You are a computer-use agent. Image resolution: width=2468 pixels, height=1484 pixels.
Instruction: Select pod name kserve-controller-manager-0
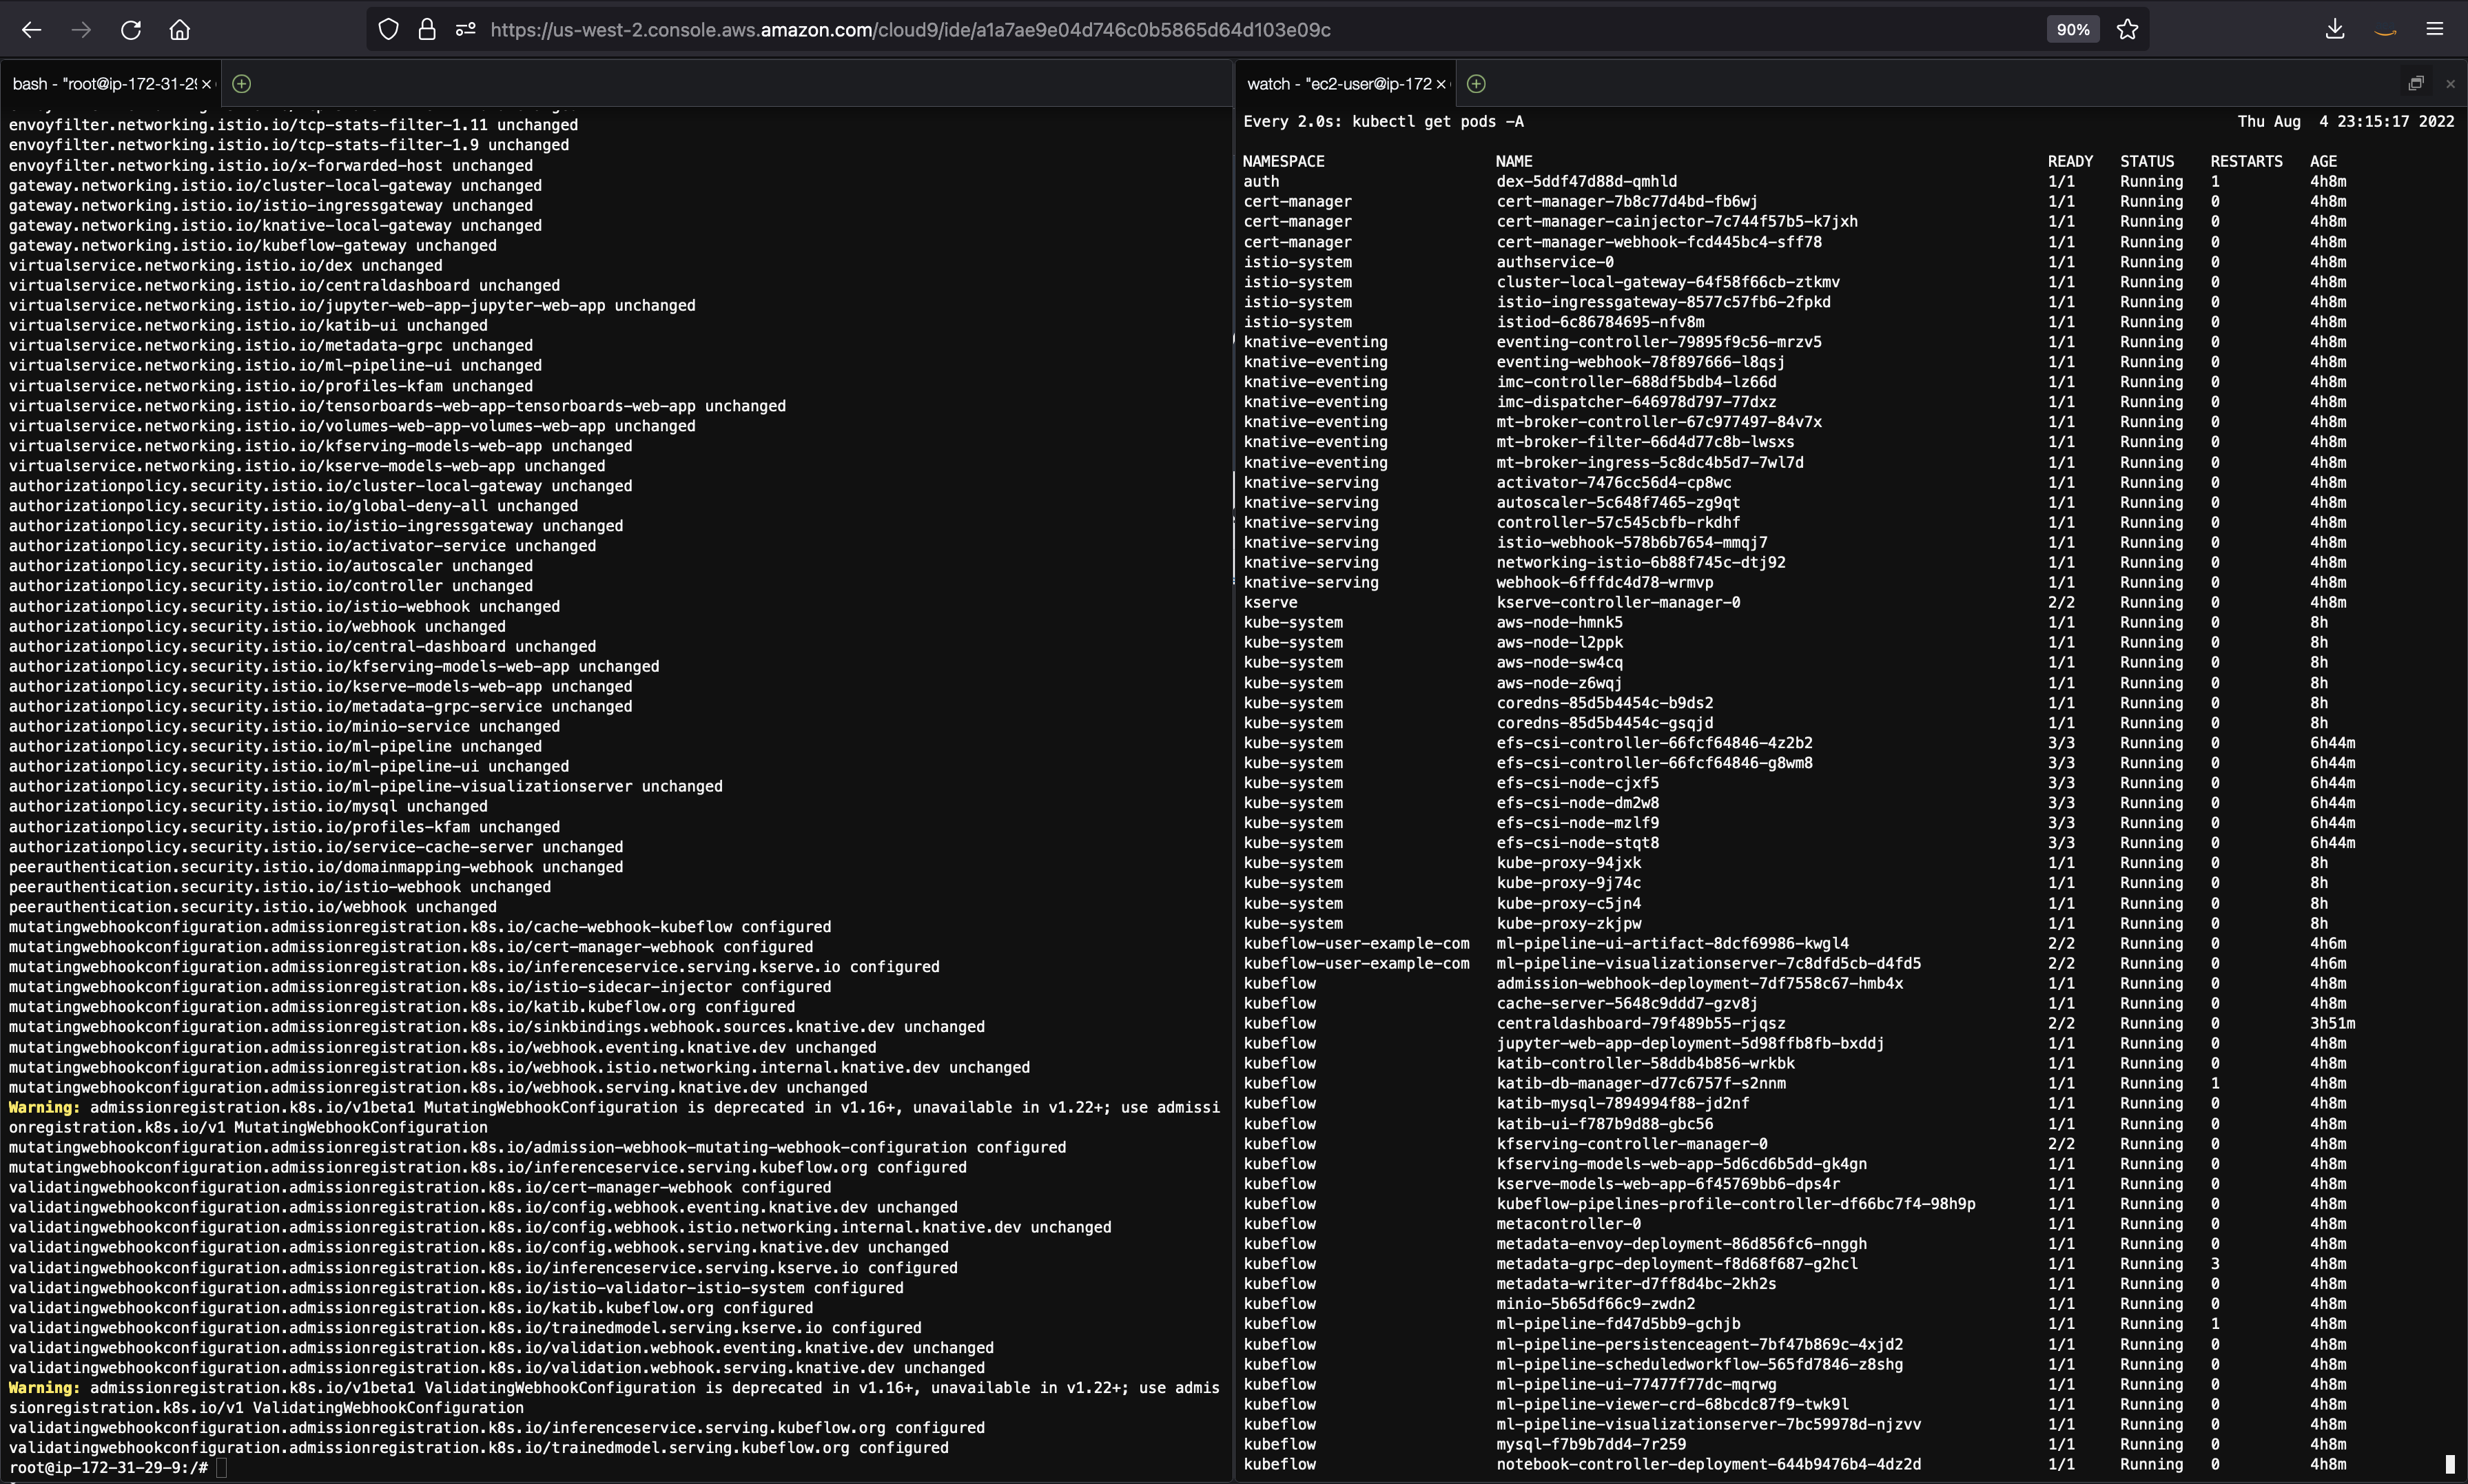tap(1618, 602)
